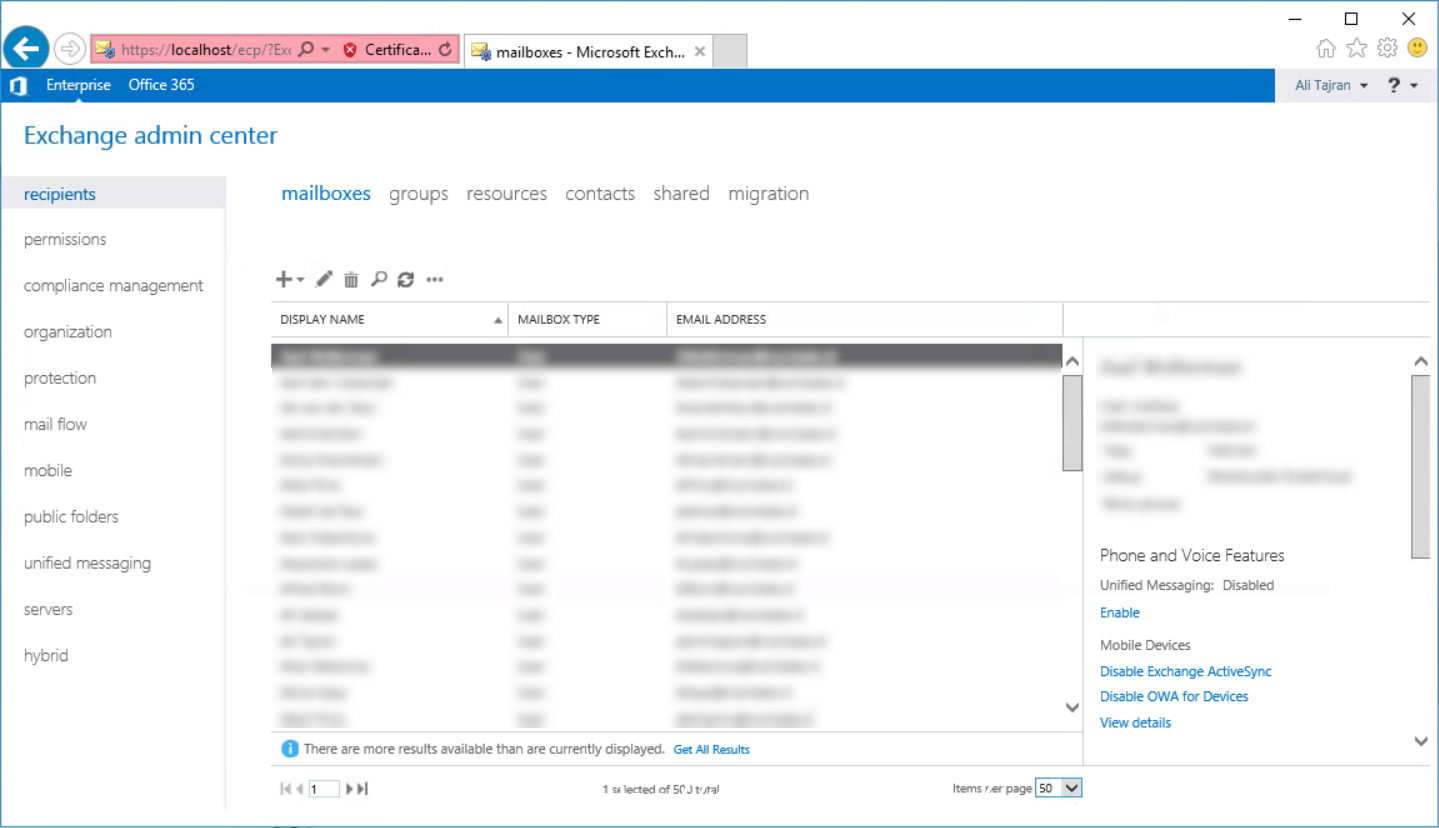The width and height of the screenshot is (1439, 828).
Task: Refresh the page from address bar
Action: coord(446,49)
